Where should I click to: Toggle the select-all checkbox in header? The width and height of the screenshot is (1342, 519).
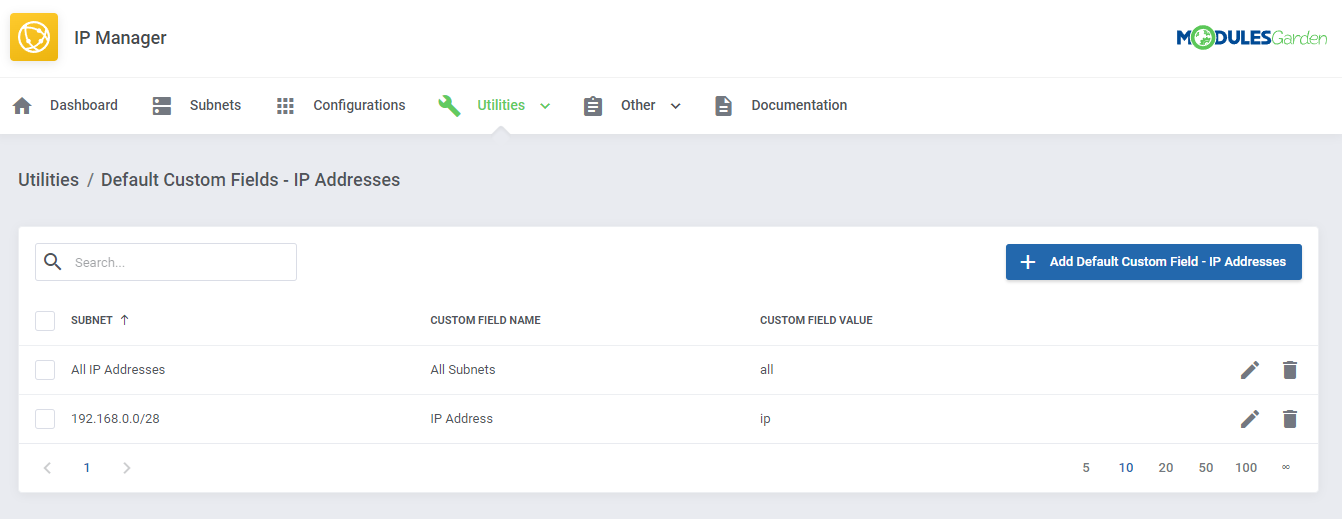click(x=45, y=321)
